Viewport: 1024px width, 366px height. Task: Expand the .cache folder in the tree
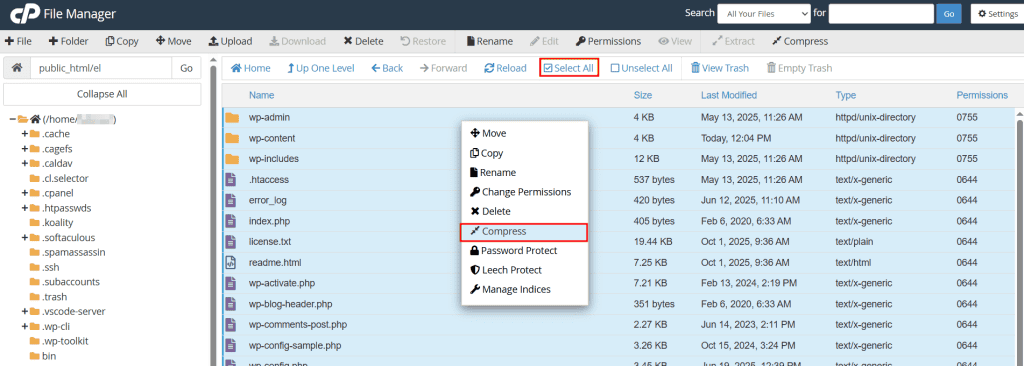click(25, 134)
